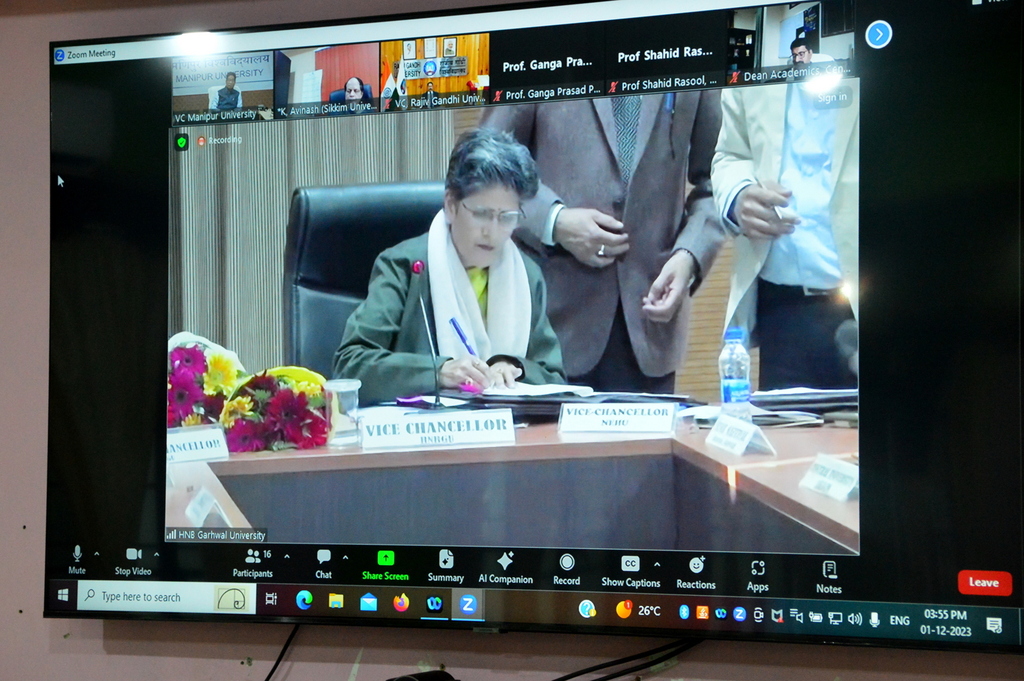1024x681 pixels.
Task: Open the 26°C weather widget
Action: pos(639,610)
